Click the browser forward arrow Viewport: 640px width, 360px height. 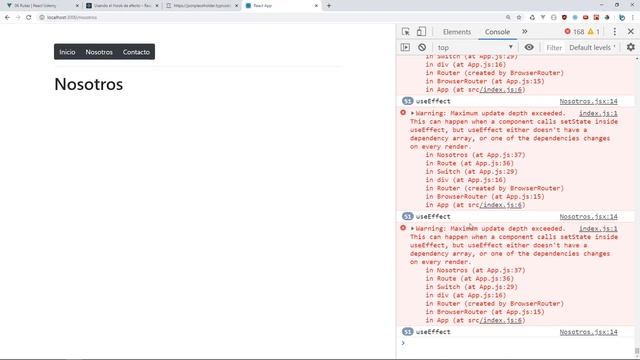[18, 18]
